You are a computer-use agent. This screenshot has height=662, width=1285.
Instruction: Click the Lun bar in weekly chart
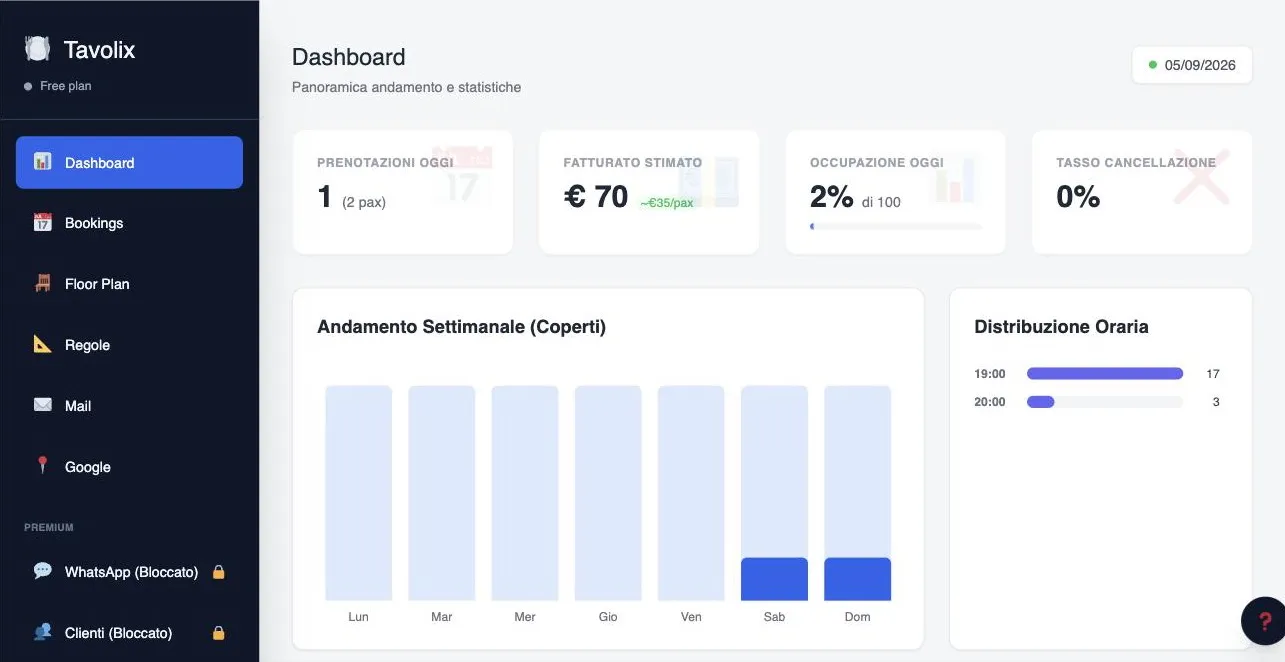click(x=358, y=493)
